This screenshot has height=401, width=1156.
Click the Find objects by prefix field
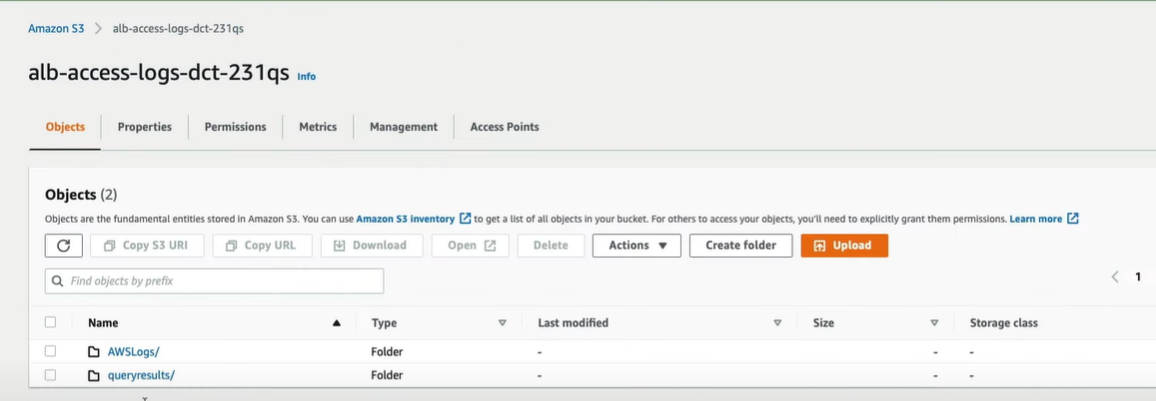(214, 282)
